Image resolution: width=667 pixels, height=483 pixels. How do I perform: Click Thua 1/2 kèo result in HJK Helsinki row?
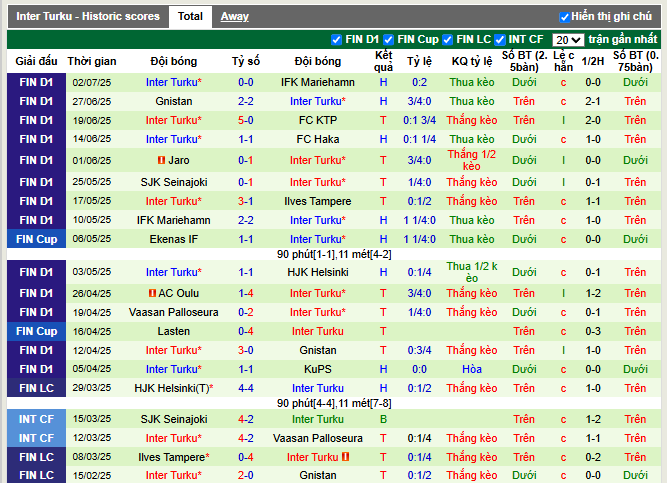point(472,272)
